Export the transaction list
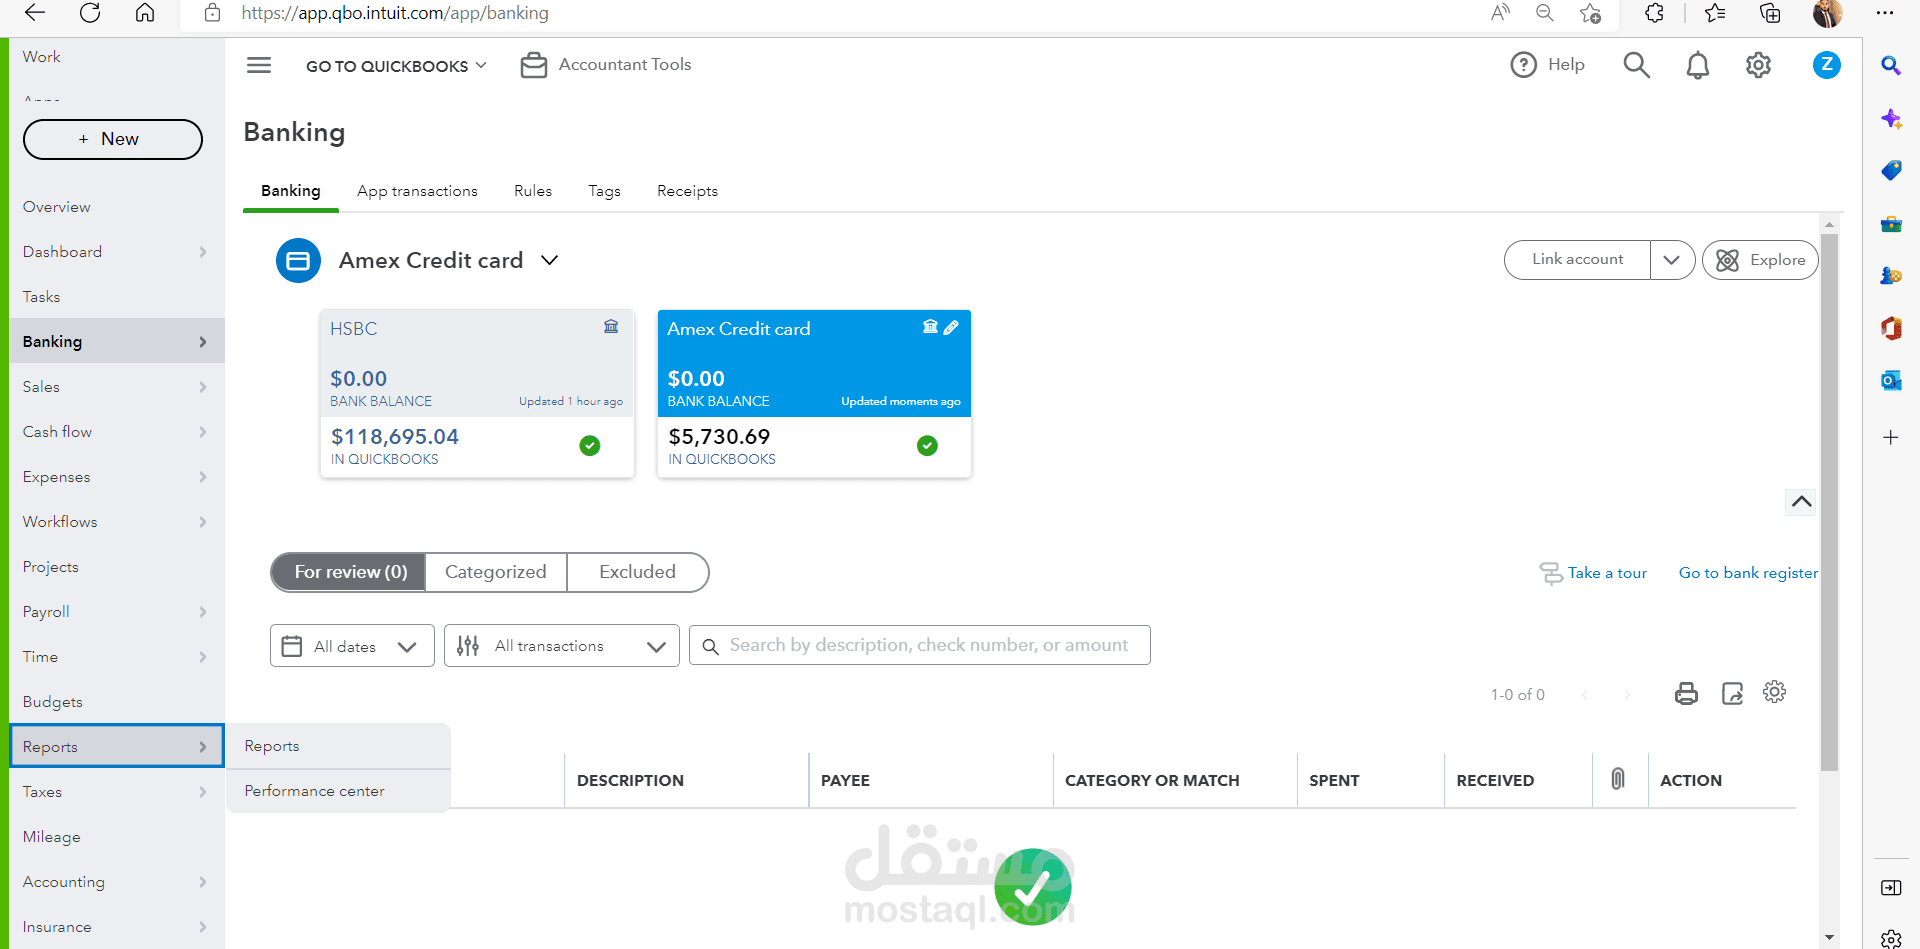Image resolution: width=1920 pixels, height=949 pixels. click(1732, 693)
